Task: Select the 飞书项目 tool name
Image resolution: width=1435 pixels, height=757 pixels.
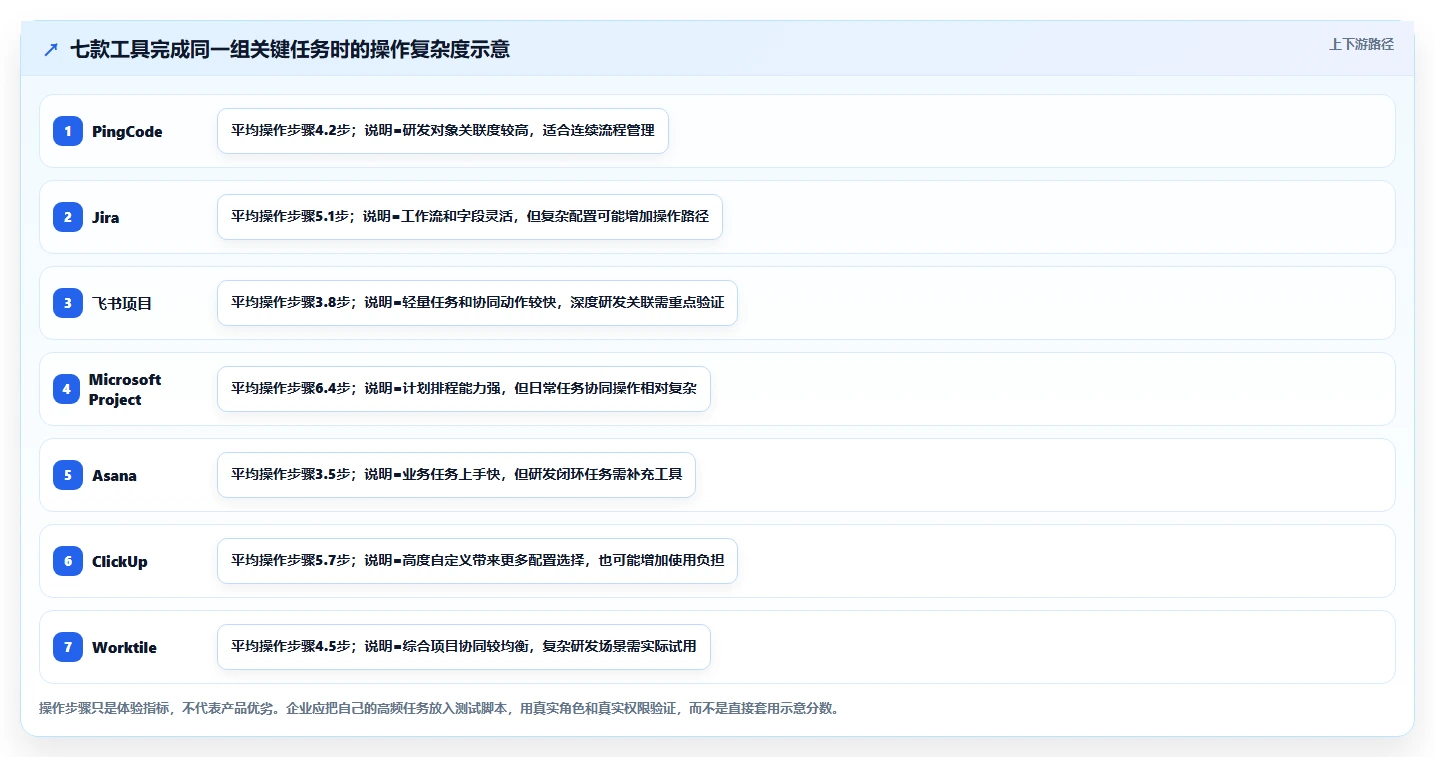Action: (x=122, y=304)
